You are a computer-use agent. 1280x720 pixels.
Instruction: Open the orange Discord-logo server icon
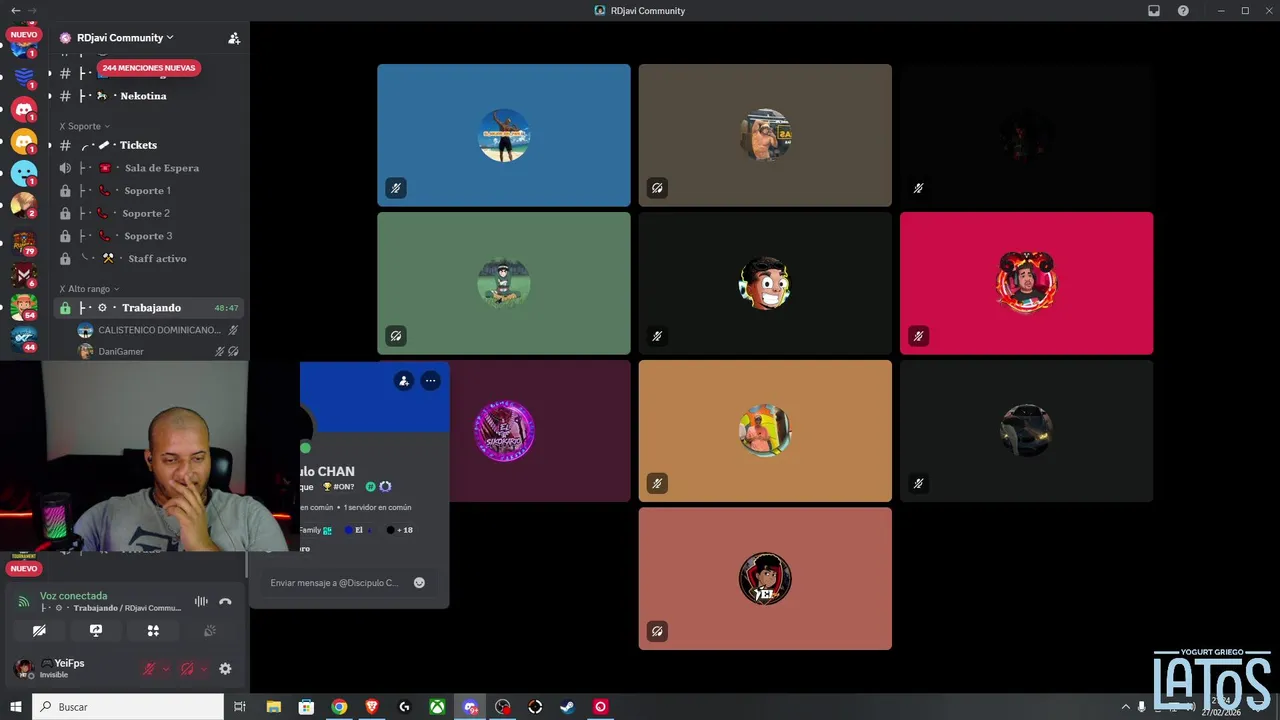(24, 141)
